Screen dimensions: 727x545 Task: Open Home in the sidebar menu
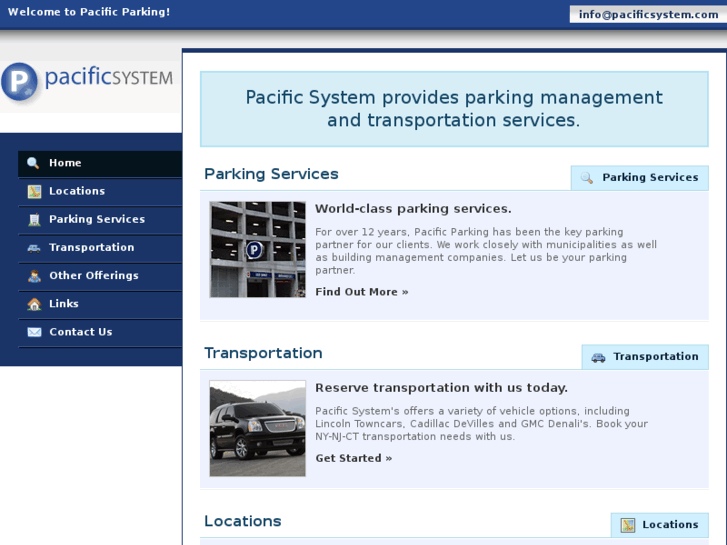tap(100, 163)
